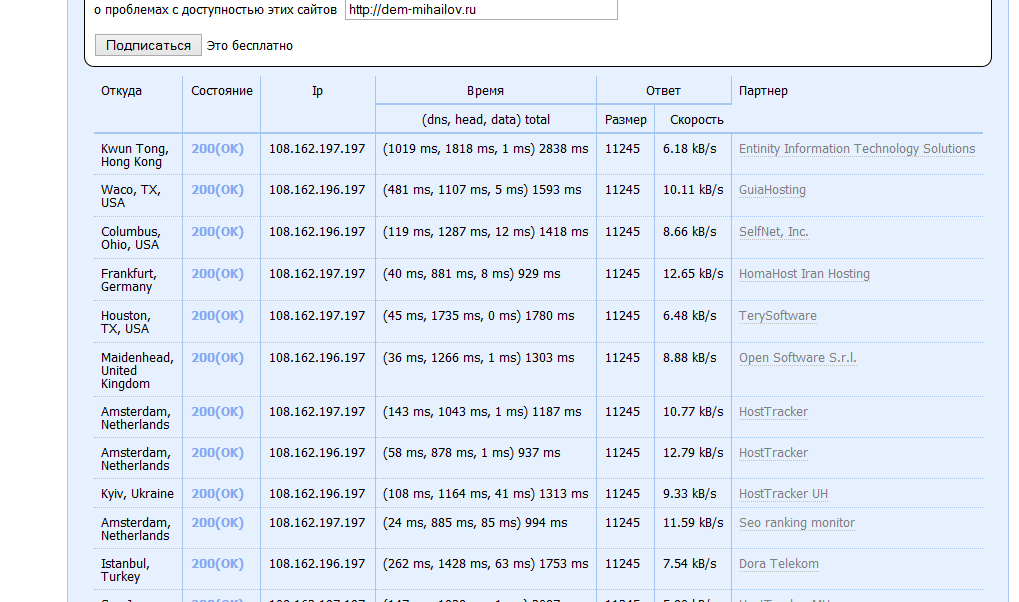
Task: Open the Open Software S.r.l. link
Action: [797, 358]
